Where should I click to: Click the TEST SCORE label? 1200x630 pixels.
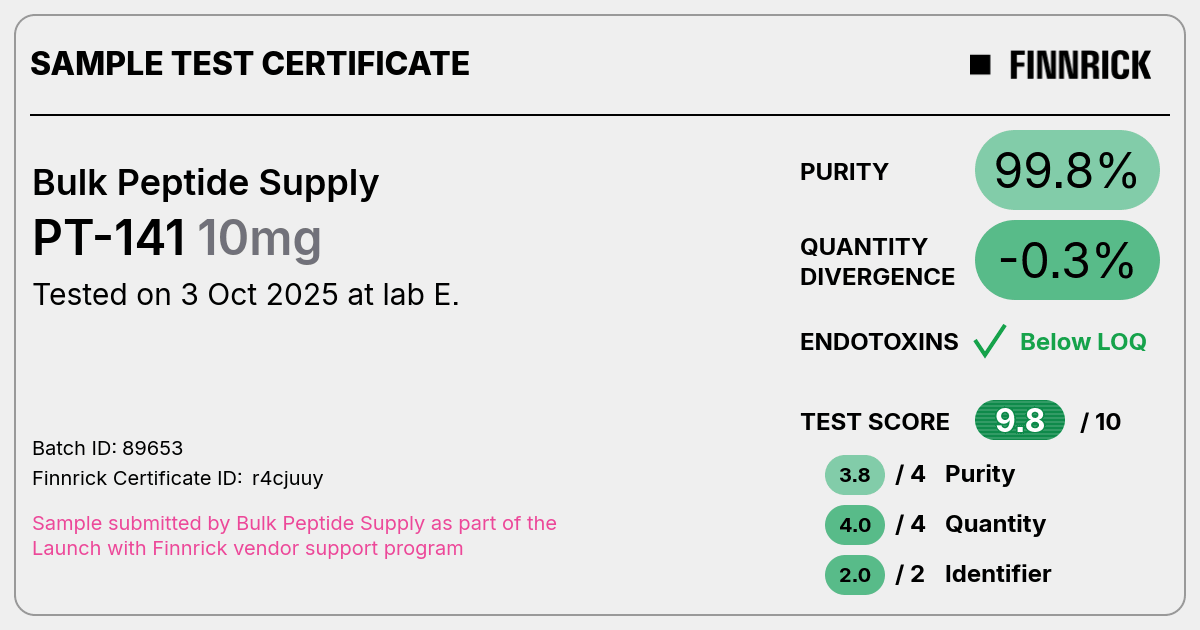coord(875,422)
